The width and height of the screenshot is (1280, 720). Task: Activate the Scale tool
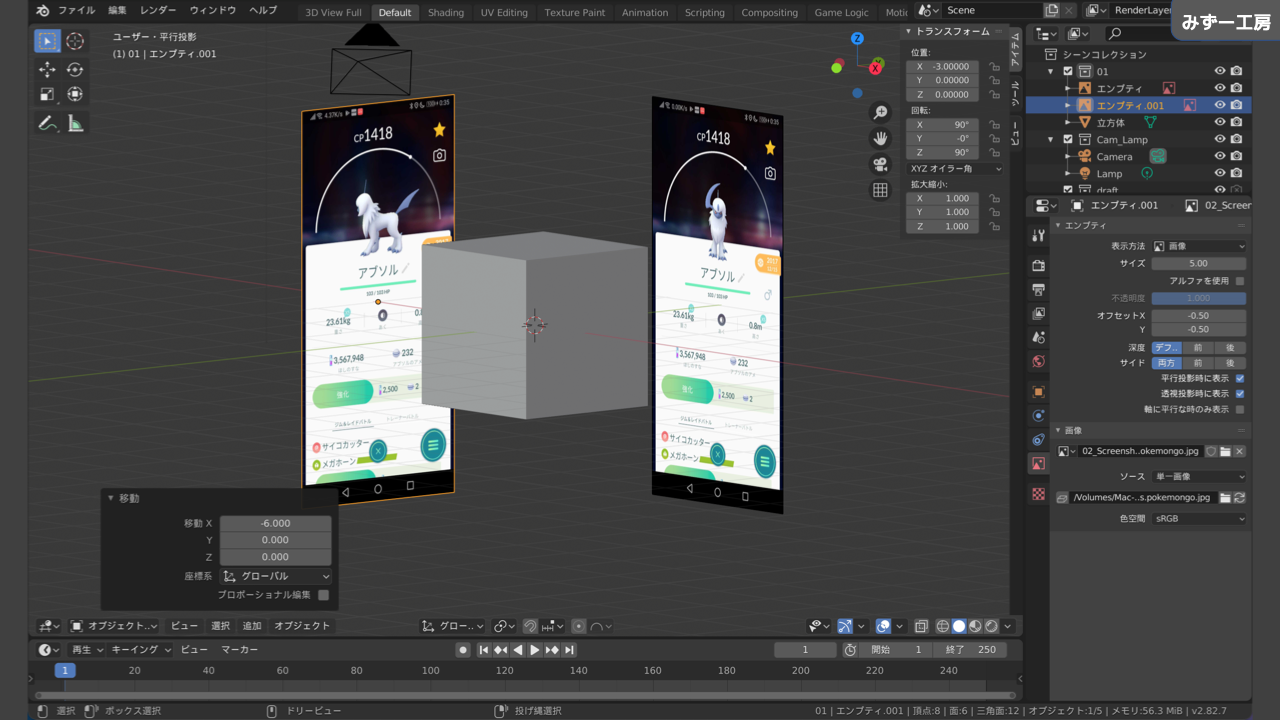(47, 94)
